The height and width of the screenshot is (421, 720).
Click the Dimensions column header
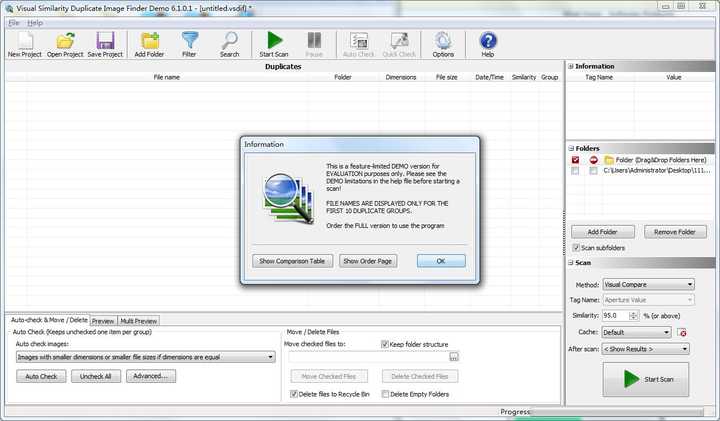pos(401,77)
